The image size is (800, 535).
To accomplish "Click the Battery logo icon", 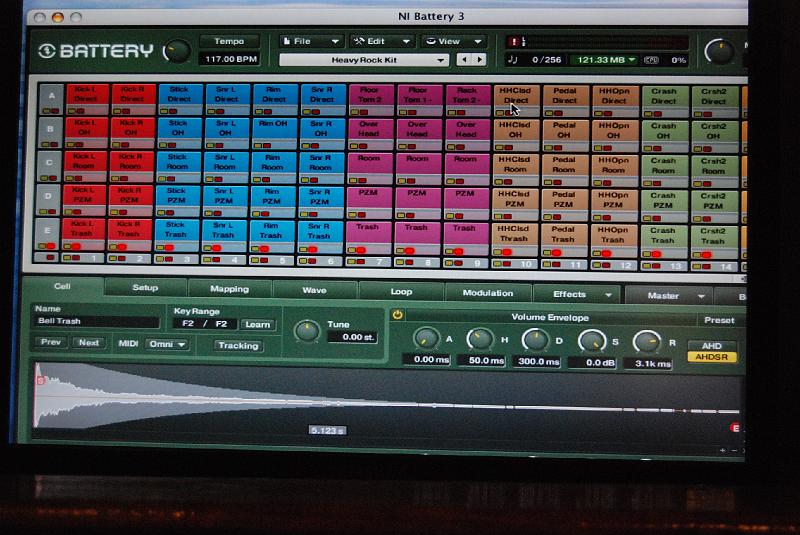I will 46,52.
